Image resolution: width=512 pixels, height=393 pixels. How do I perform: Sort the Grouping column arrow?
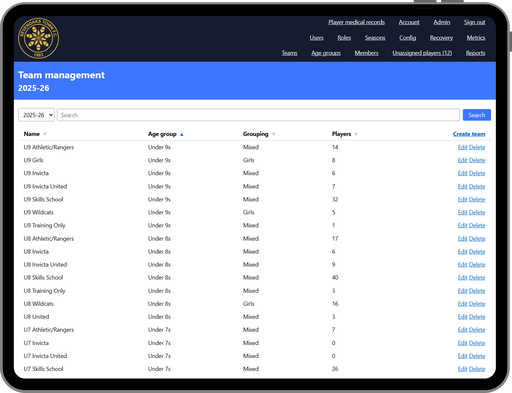[273, 134]
